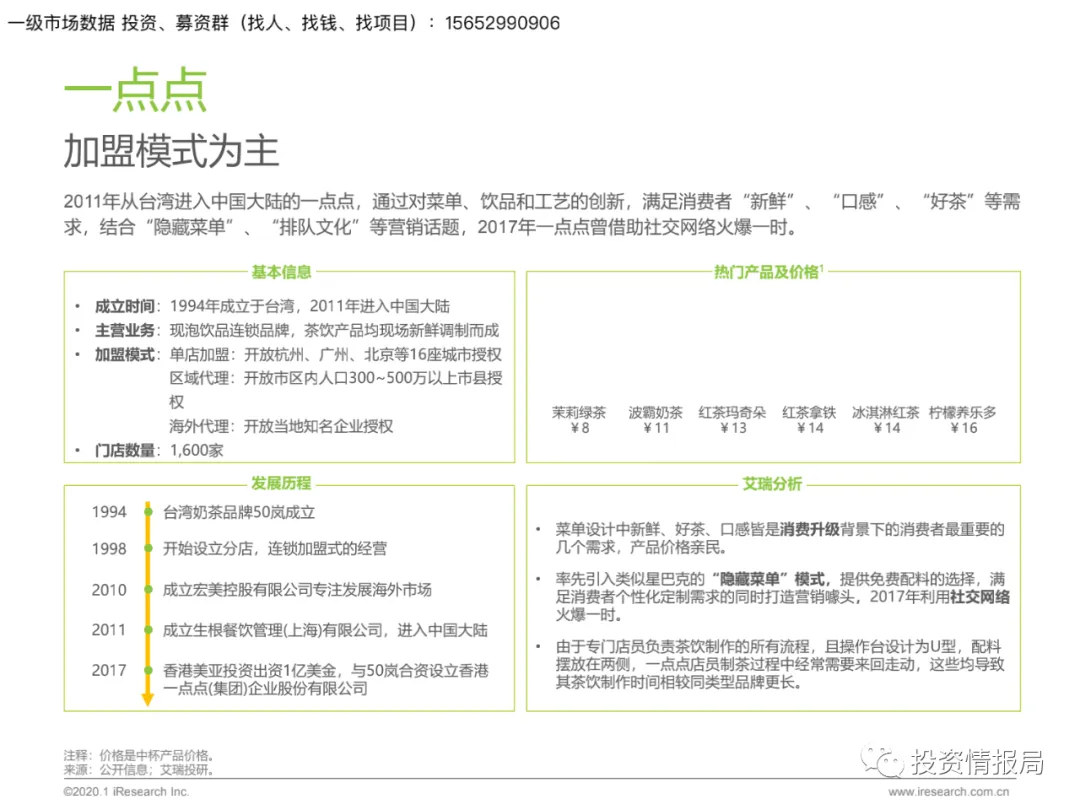Select the 1,600家 store count value
The image size is (1080, 810).
(196, 450)
